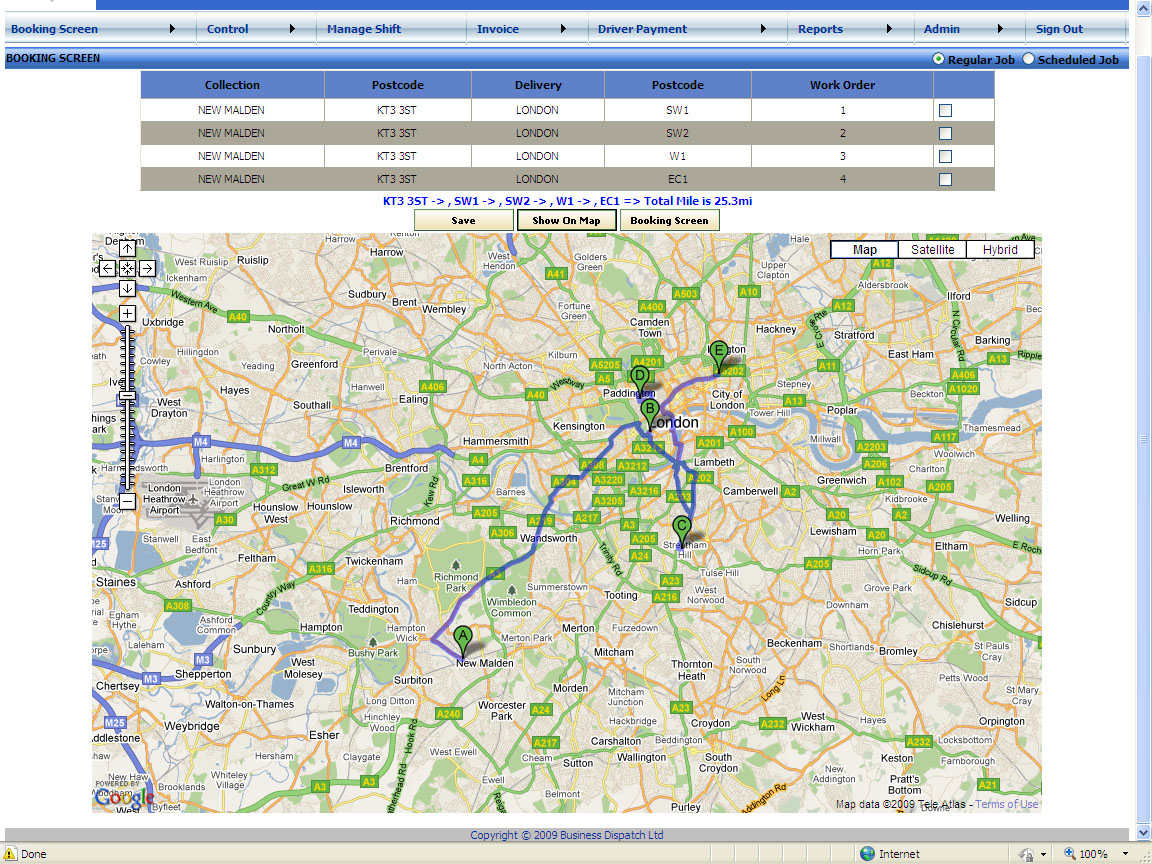This screenshot has height=864, width=1152.
Task: Click map marker B near London
Action: click(649, 414)
